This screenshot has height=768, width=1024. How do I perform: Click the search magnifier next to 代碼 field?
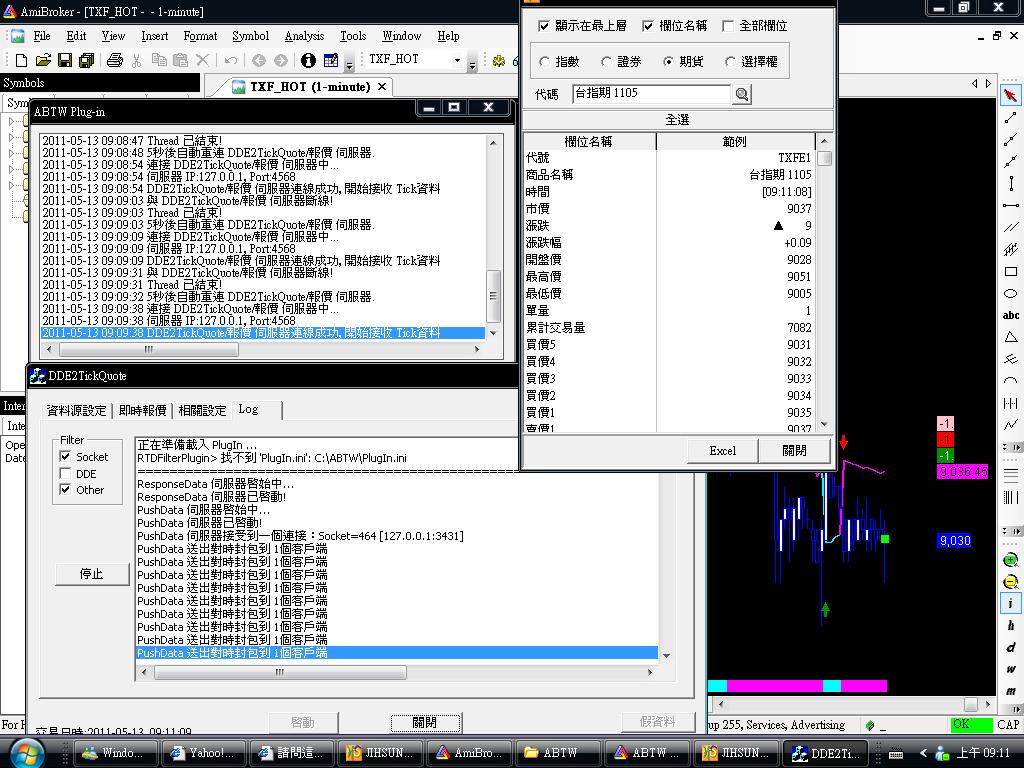click(x=741, y=94)
